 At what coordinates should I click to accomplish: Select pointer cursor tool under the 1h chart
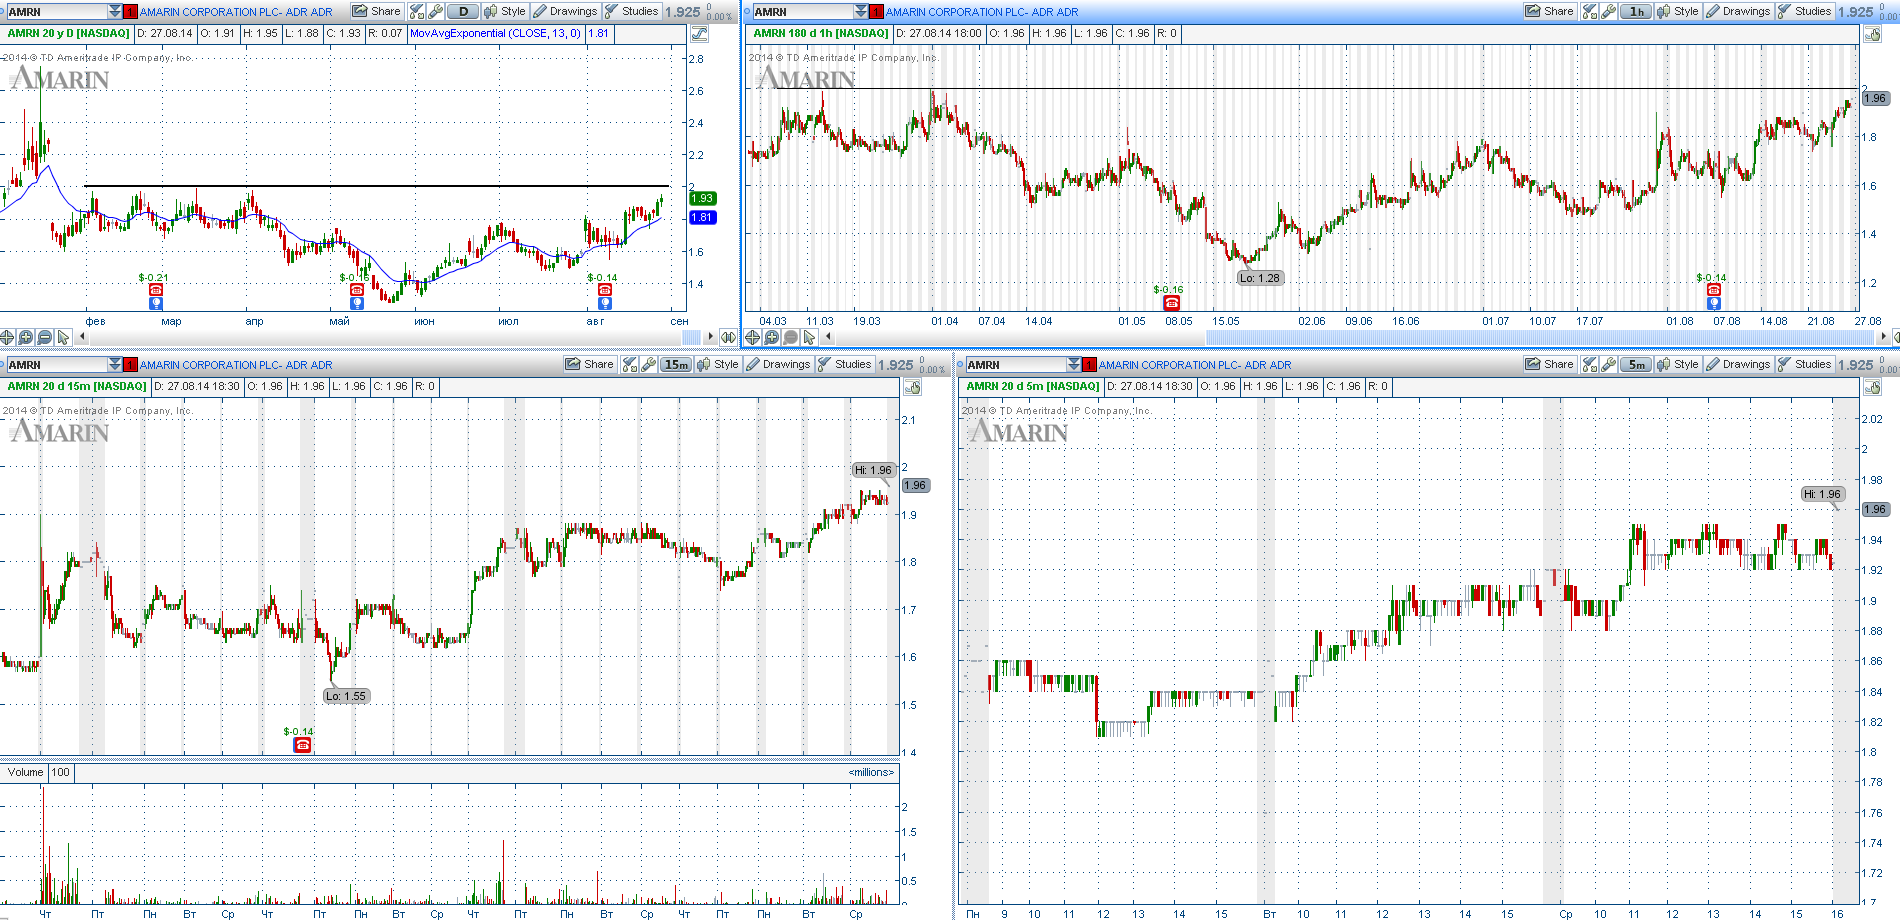(810, 337)
